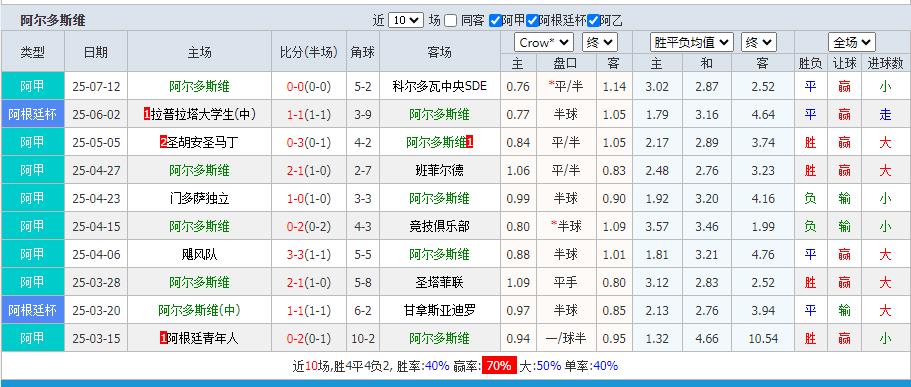This screenshot has height=387, width=911.
Task: Open the 胜平负均值 dropdown
Action: [691, 42]
